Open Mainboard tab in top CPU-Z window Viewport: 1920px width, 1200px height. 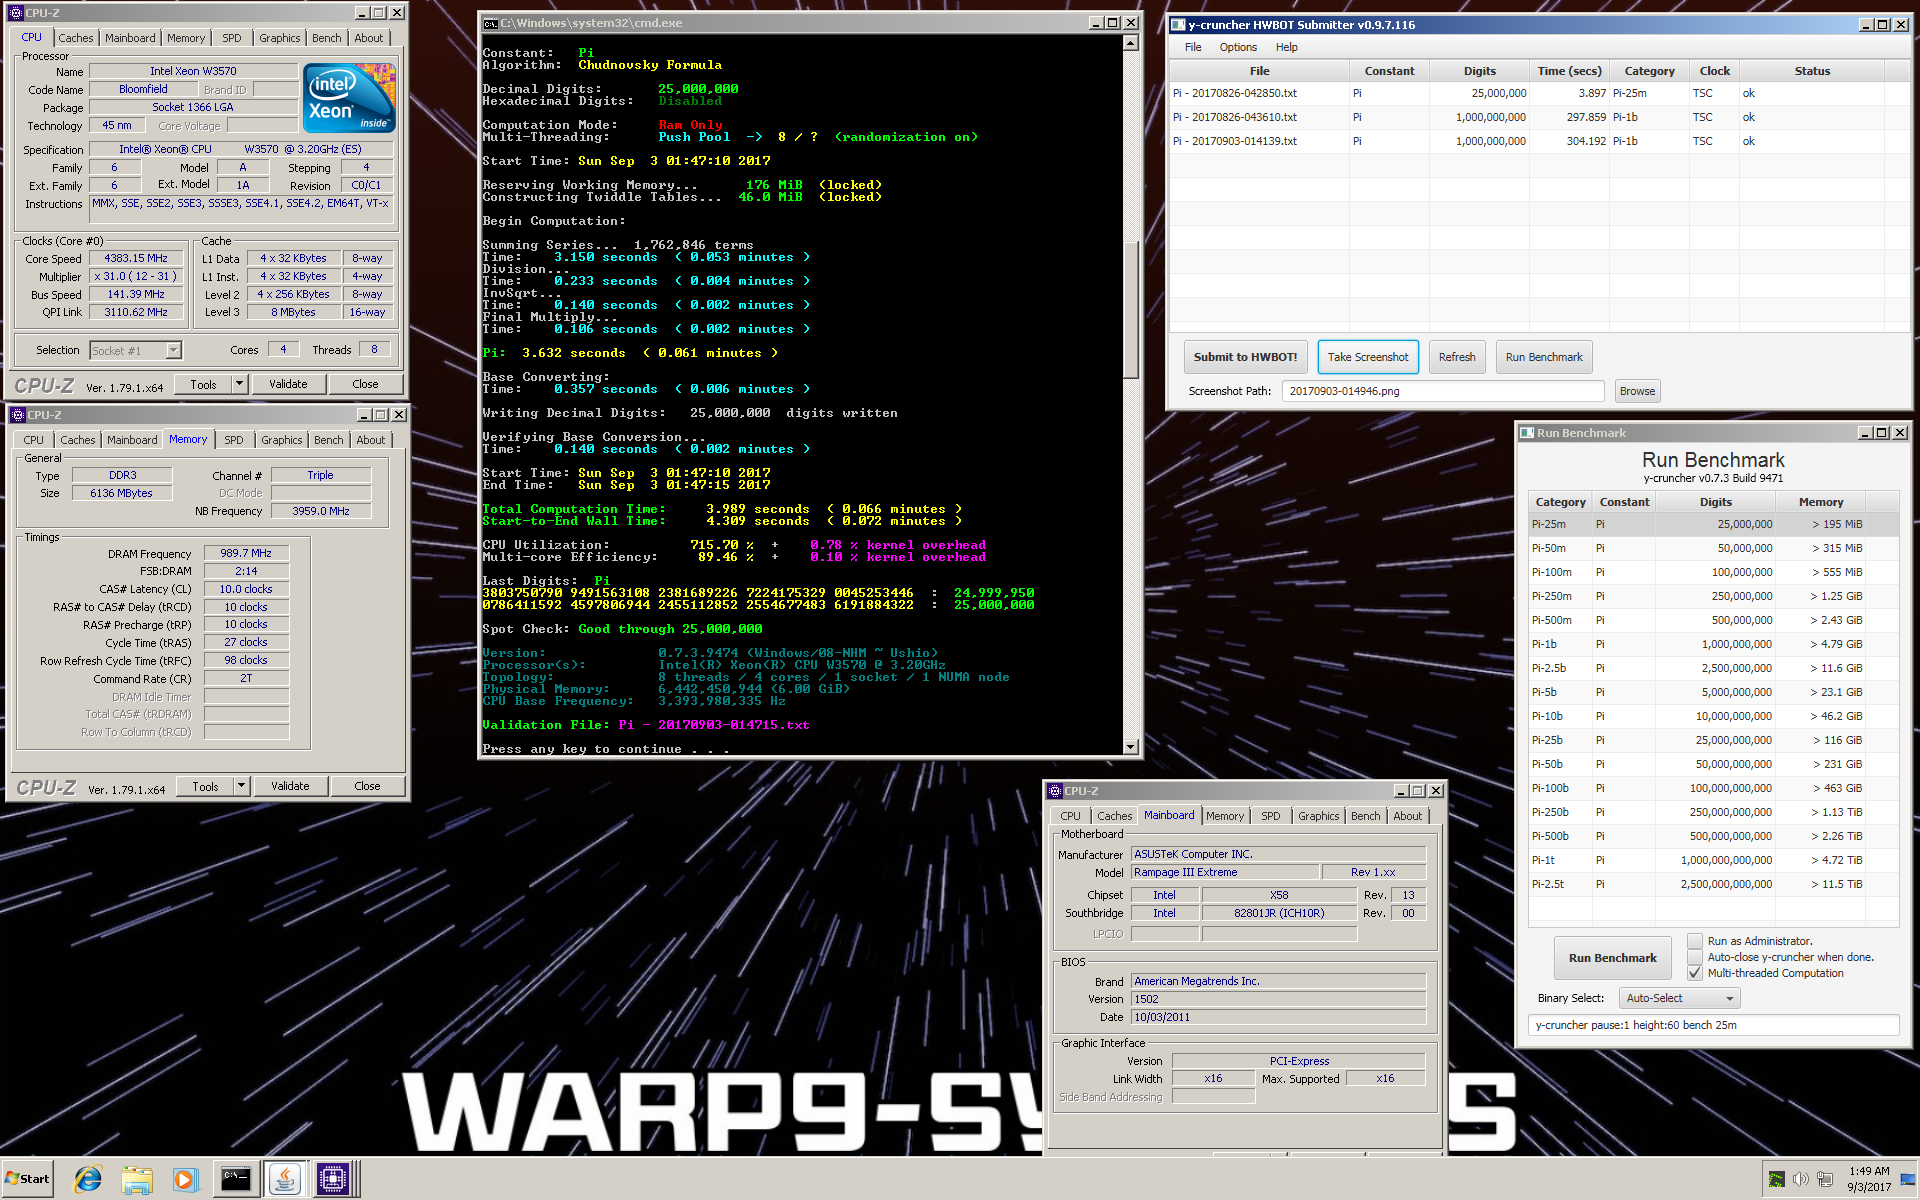tap(130, 38)
